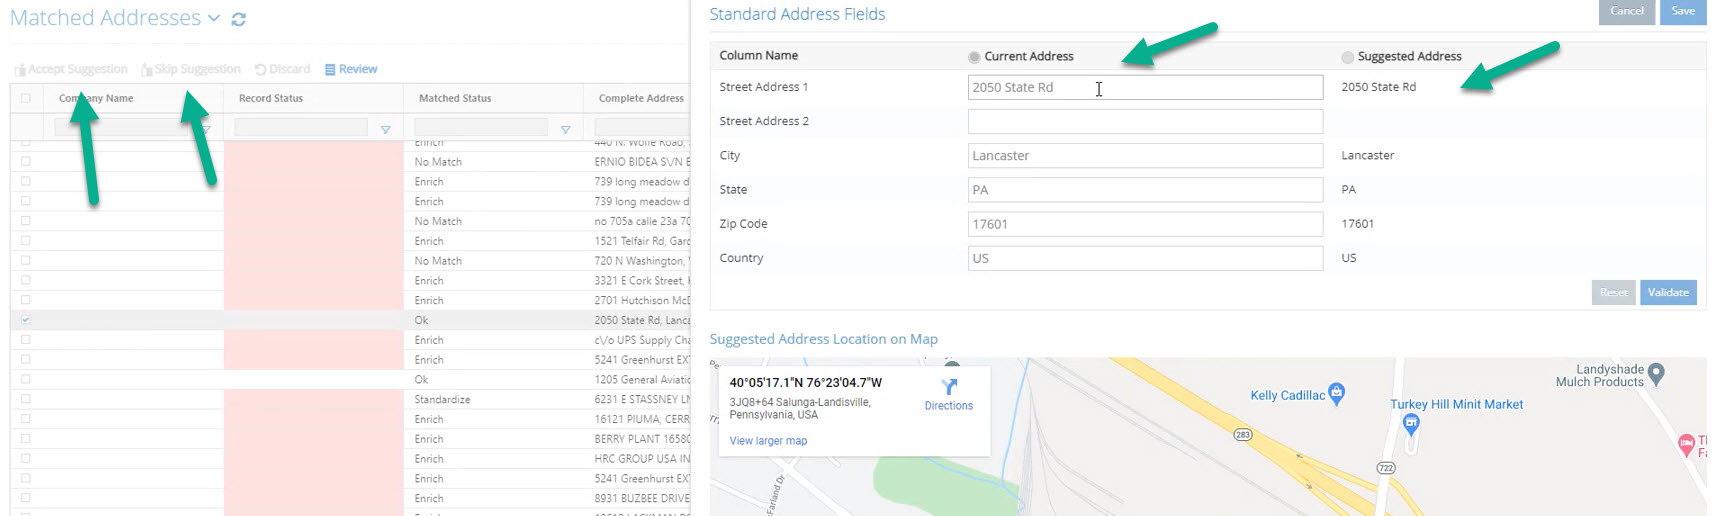Image resolution: width=1716 pixels, height=516 pixels.
Task: Click the State input field with PA
Action: (x=1145, y=190)
